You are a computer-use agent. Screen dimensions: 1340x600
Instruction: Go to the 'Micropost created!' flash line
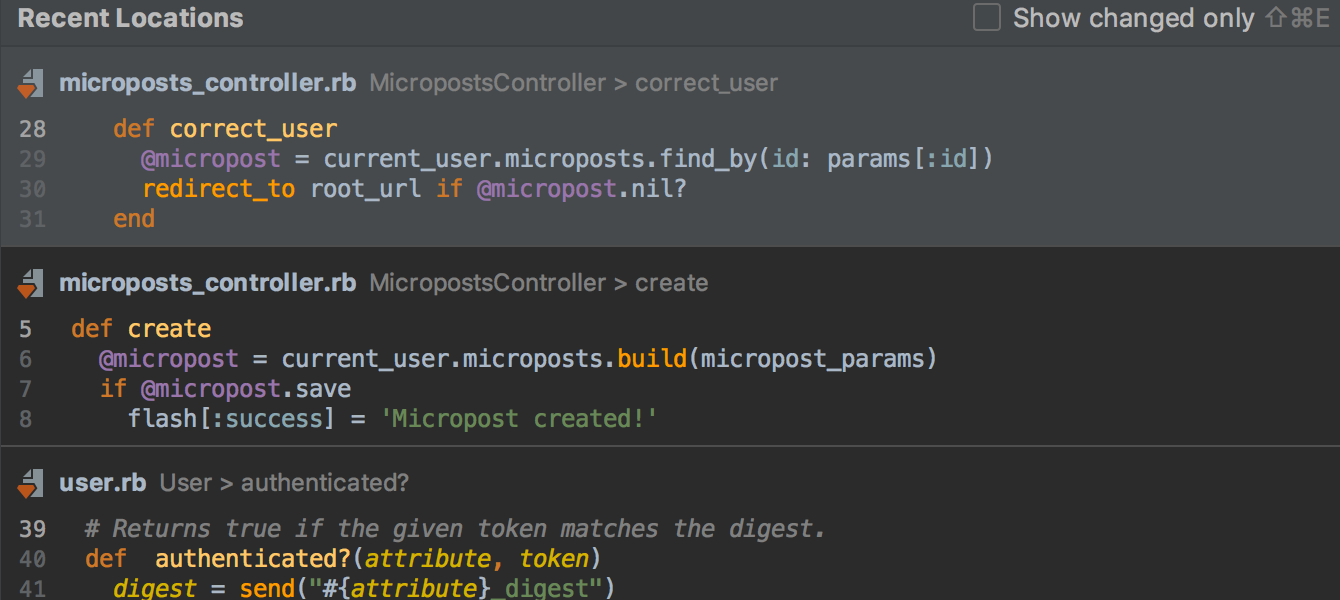392,418
